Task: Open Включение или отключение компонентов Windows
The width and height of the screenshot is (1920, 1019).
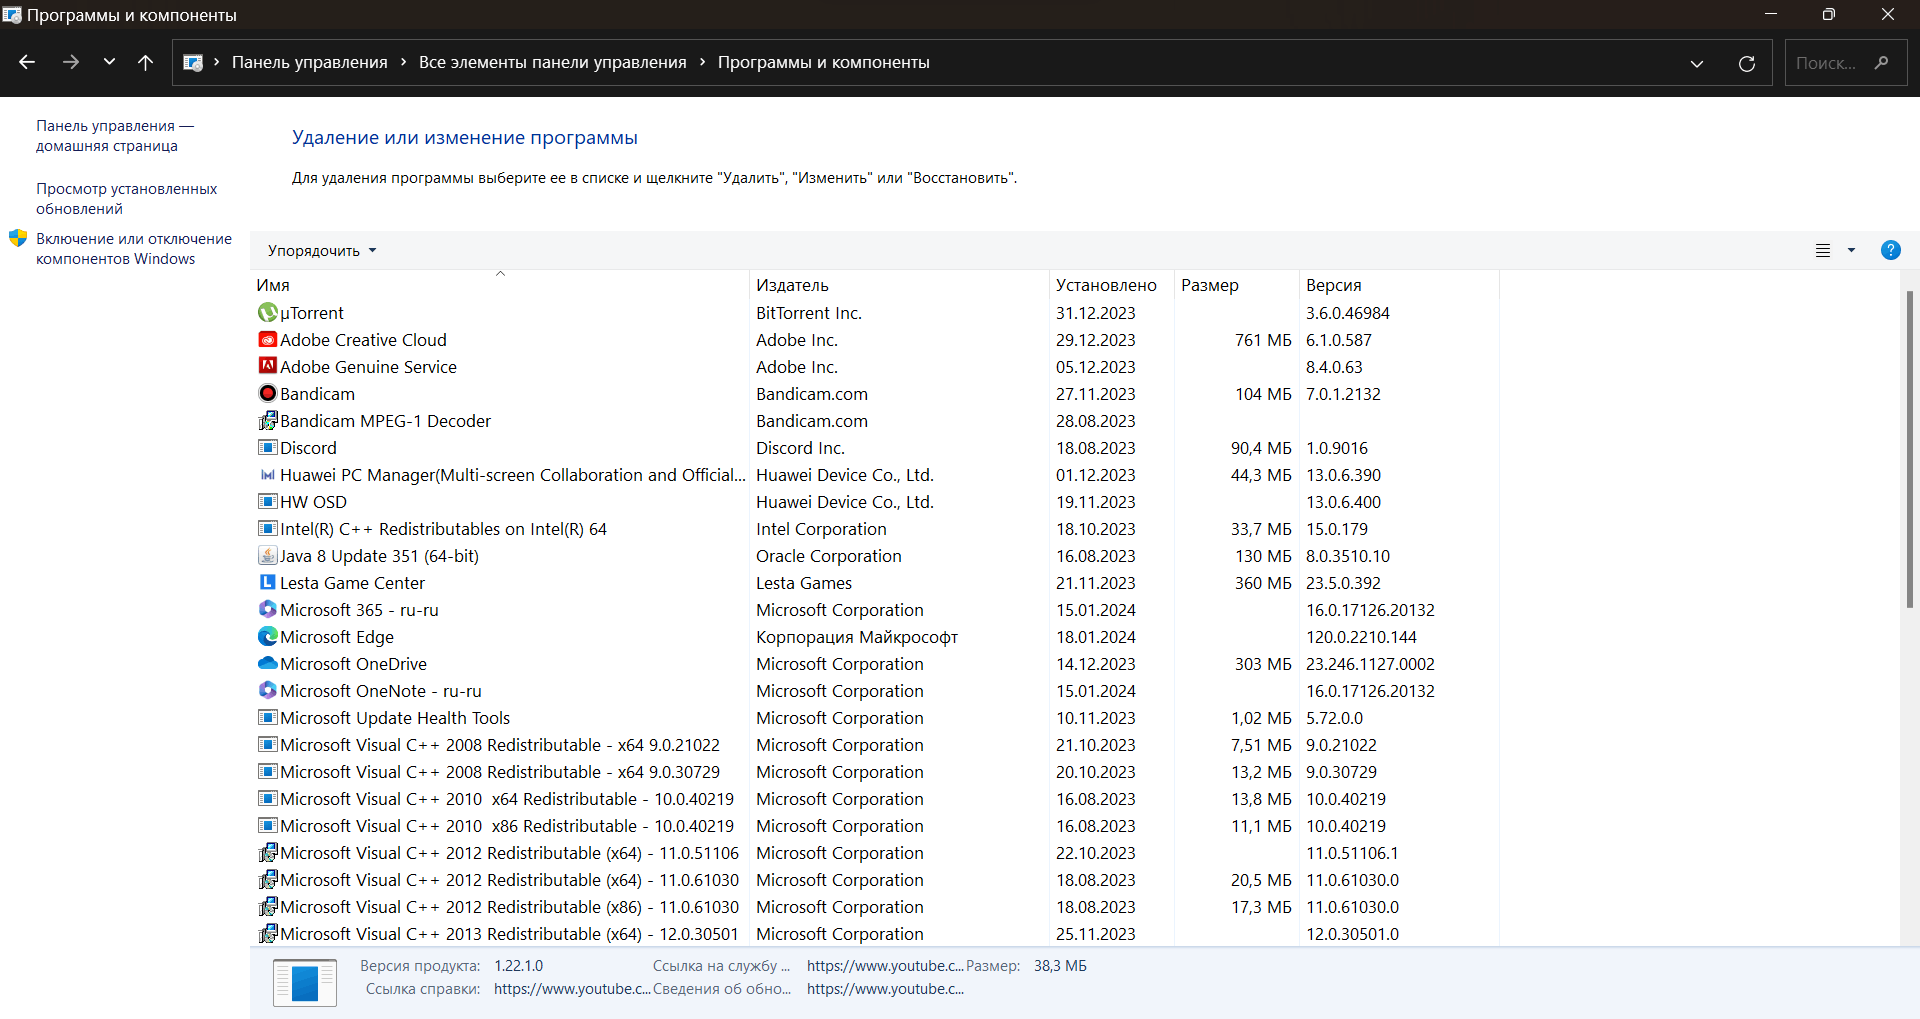Action: (134, 249)
